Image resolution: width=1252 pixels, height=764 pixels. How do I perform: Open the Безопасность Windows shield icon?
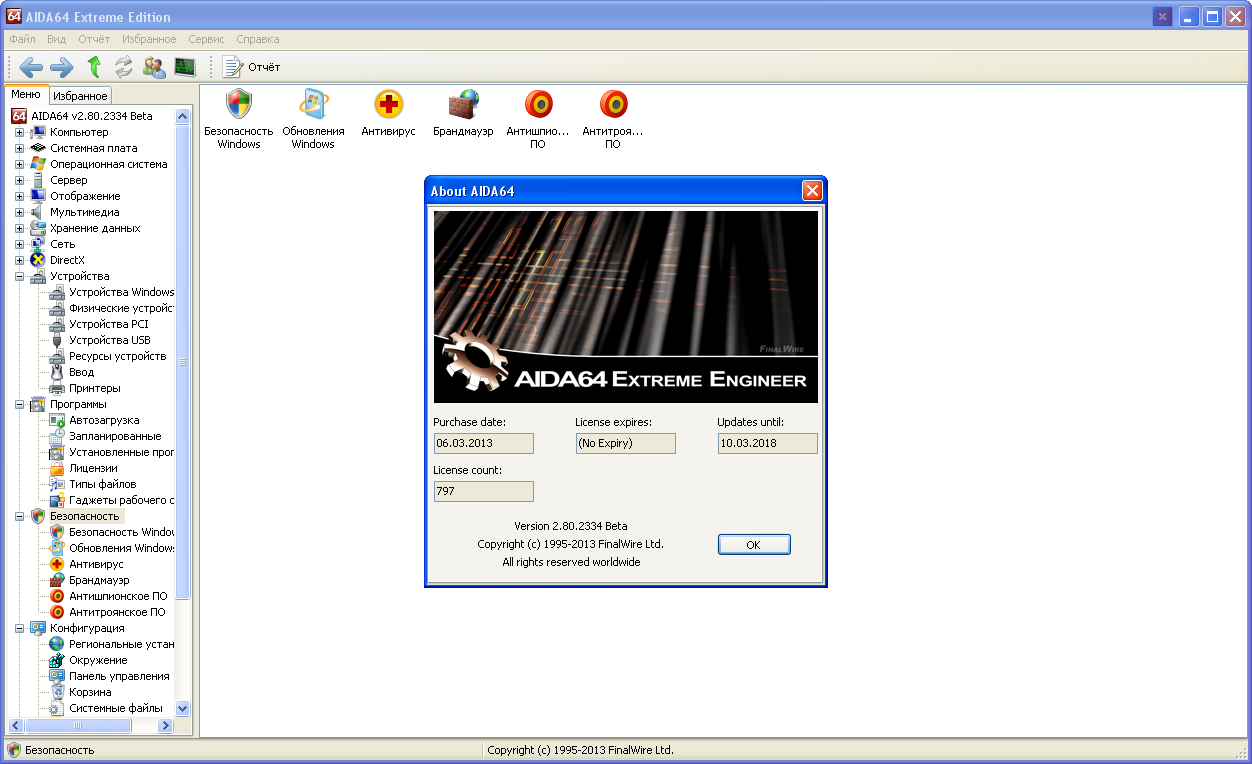(x=238, y=105)
